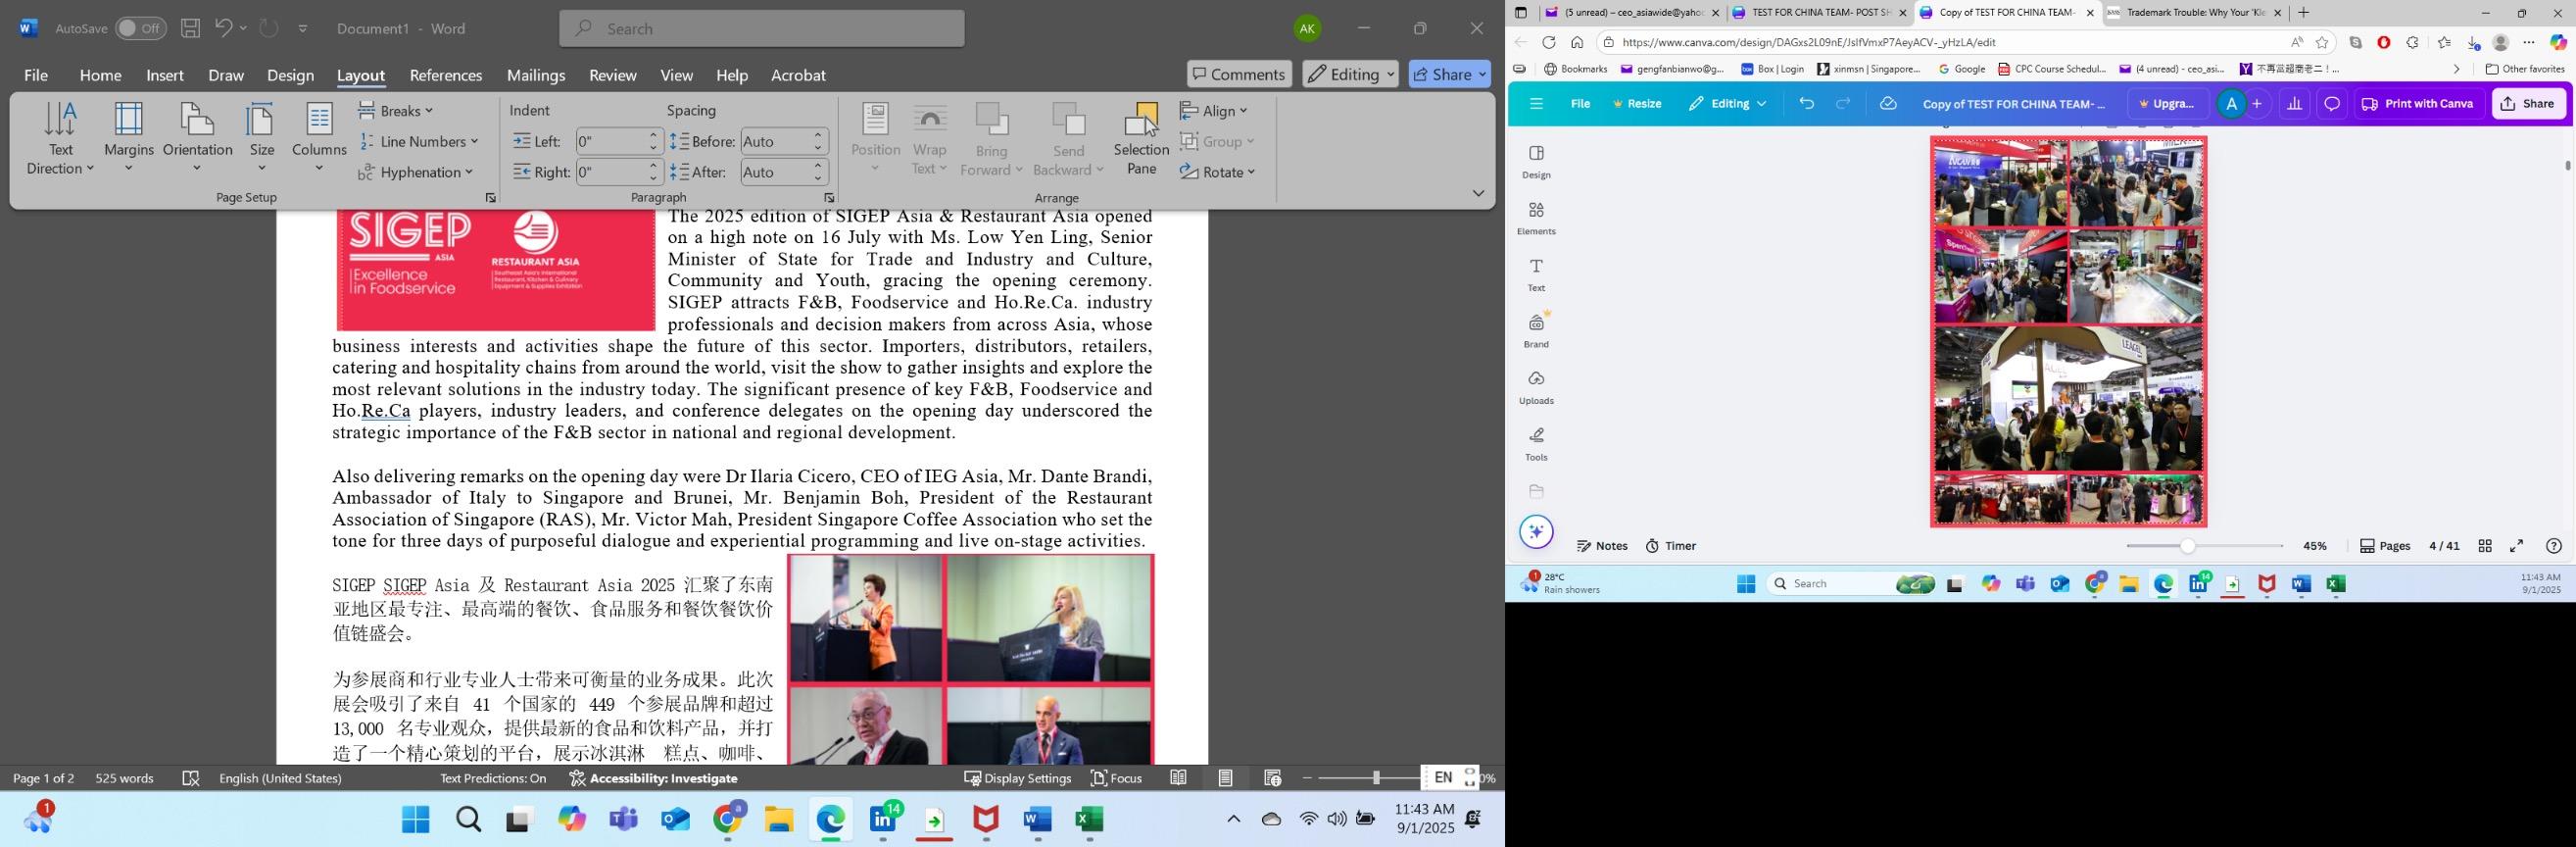
Task: Open the Selection Pane in Arrange group
Action: [x=1141, y=139]
